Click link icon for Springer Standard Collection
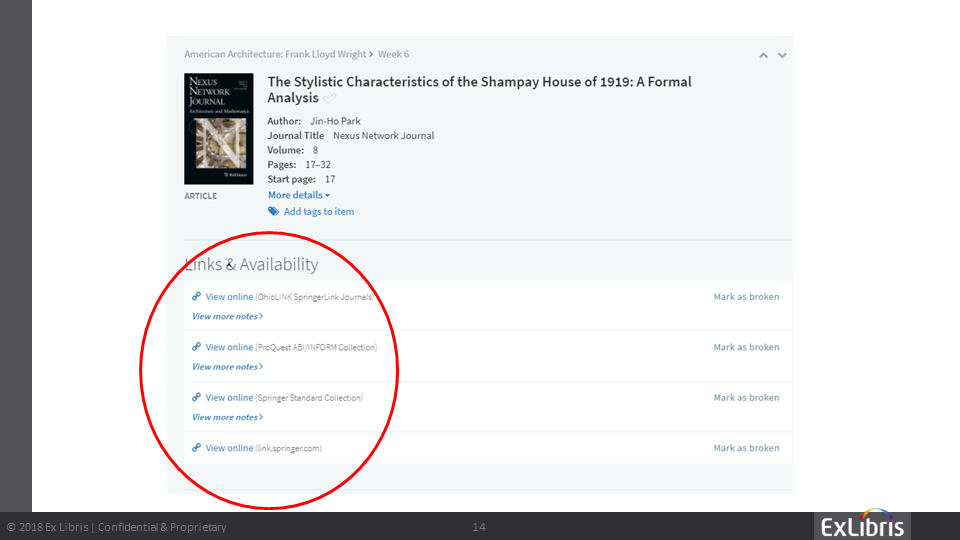Screen dimensions: 960x540 tap(197, 398)
